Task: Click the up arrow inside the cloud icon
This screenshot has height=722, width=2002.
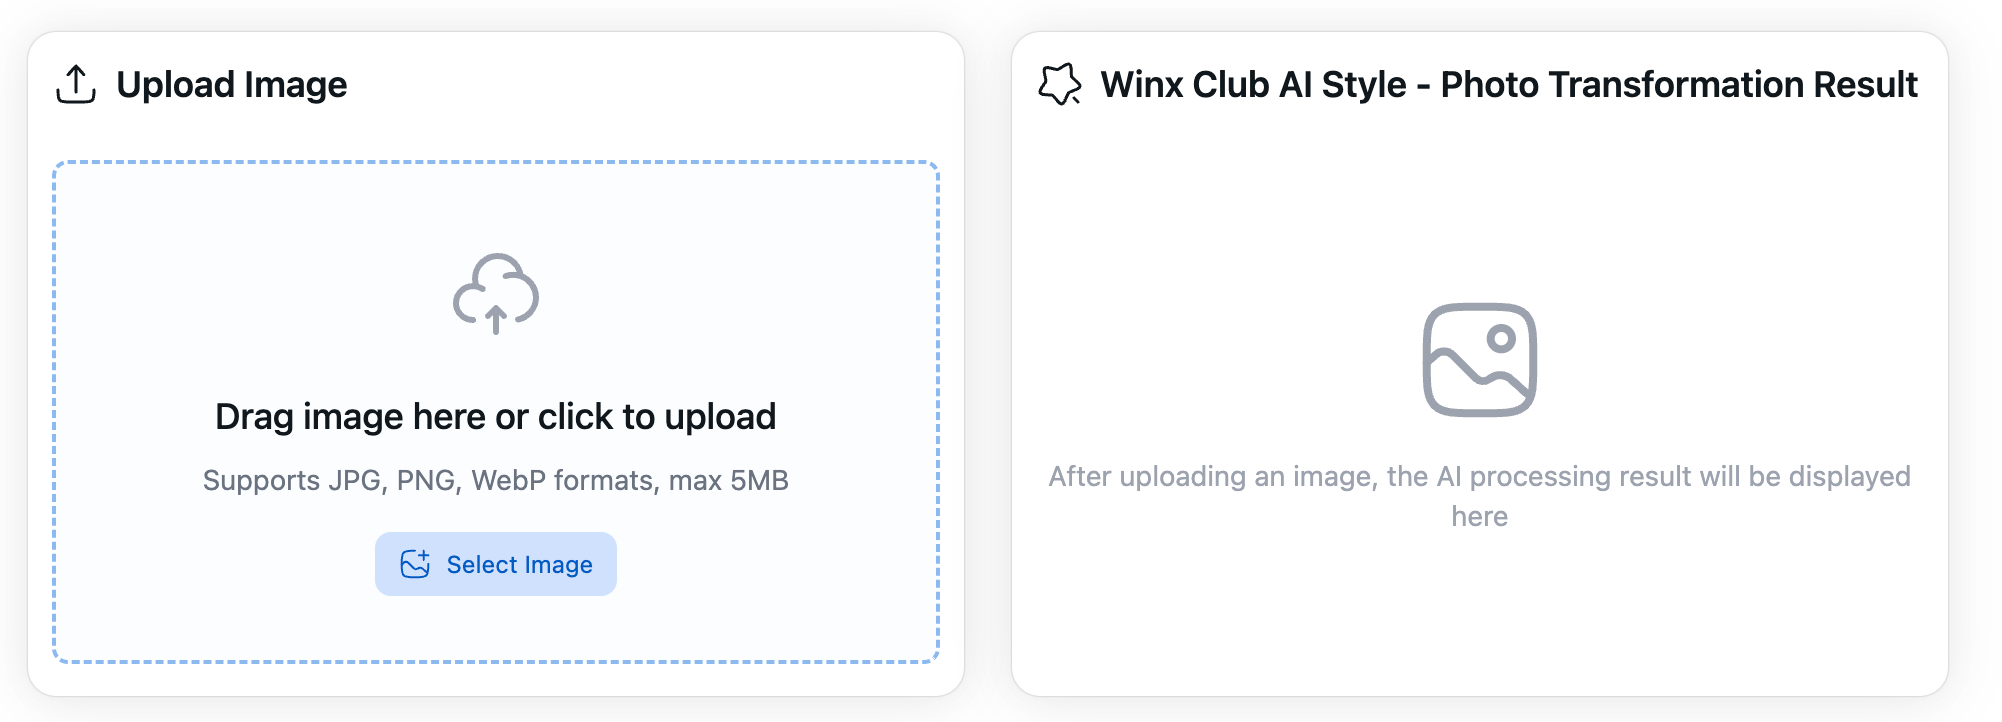Action: 496,320
